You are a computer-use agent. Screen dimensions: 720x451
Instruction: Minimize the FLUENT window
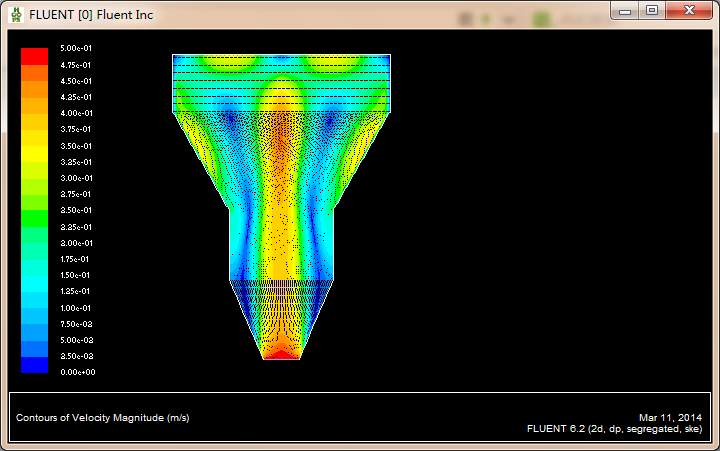[x=625, y=11]
